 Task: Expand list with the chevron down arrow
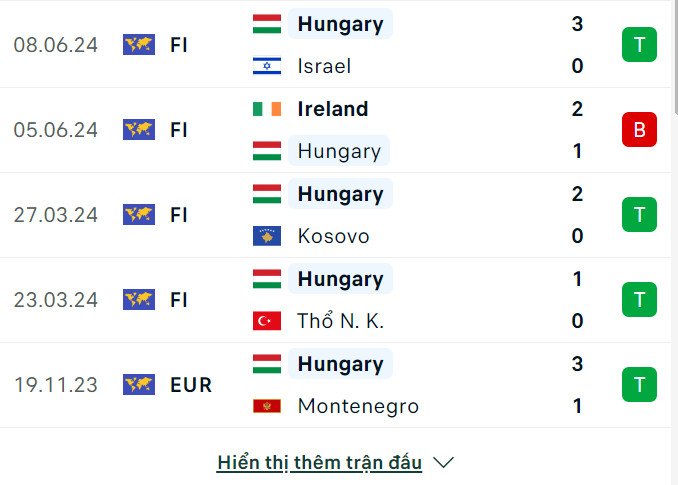445,463
